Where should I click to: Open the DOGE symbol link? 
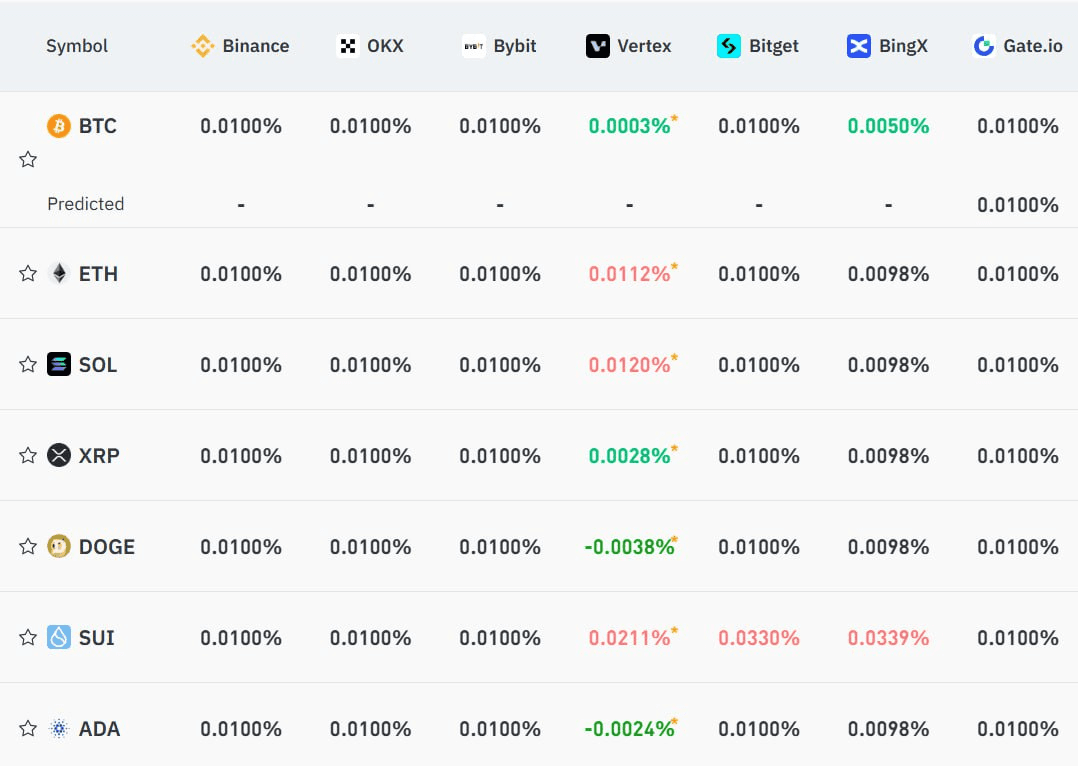point(107,547)
